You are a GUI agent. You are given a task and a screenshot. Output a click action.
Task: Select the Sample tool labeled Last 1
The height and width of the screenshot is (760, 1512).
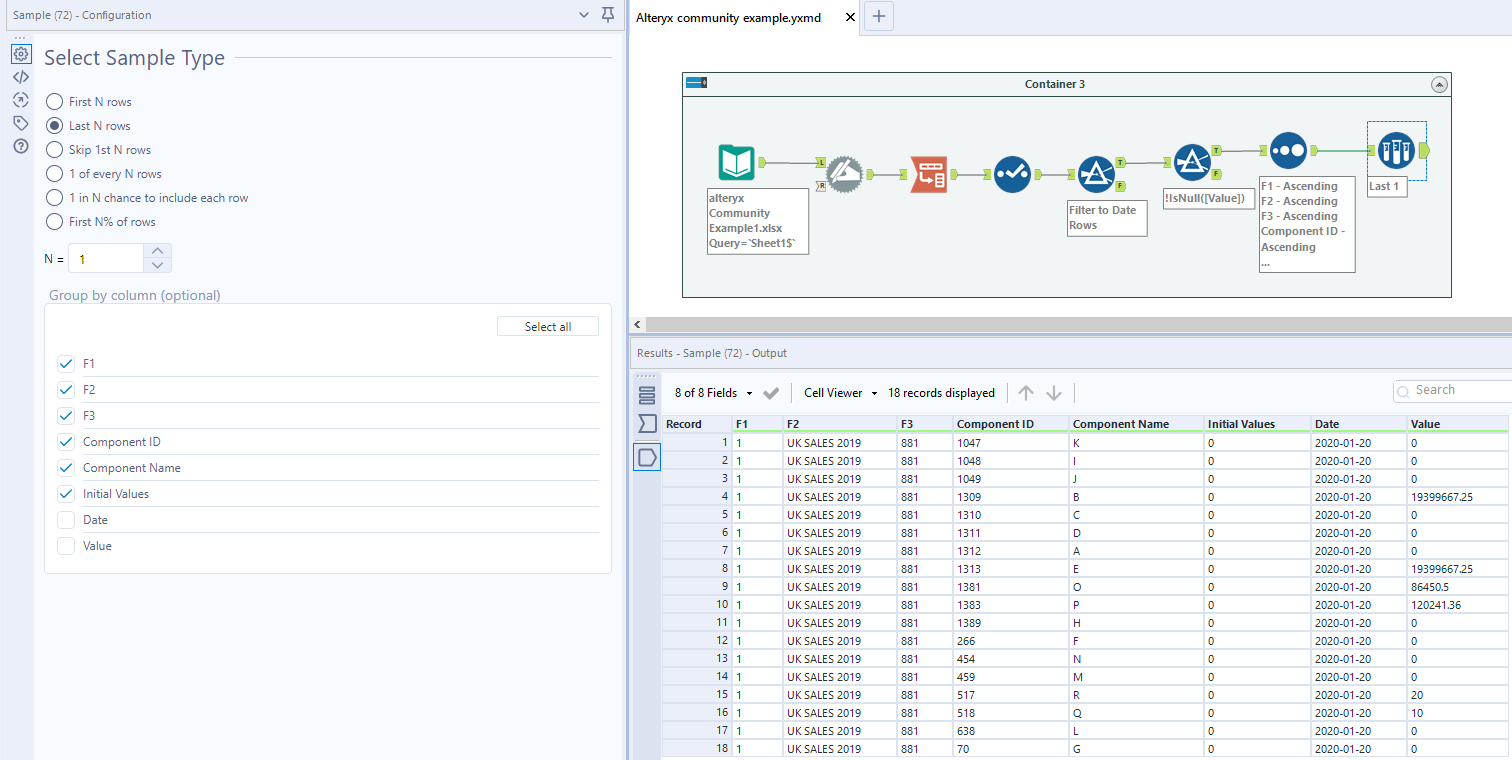[x=1396, y=152]
